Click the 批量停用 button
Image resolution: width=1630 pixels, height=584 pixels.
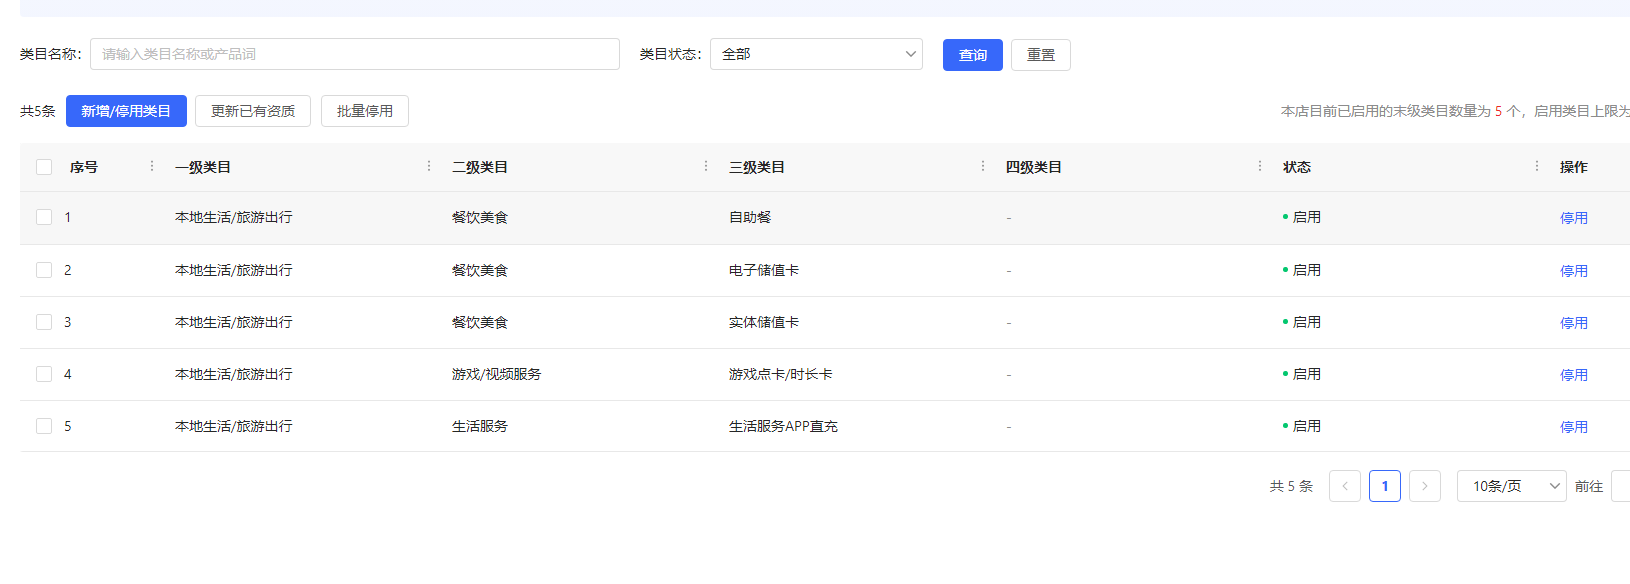tap(364, 111)
